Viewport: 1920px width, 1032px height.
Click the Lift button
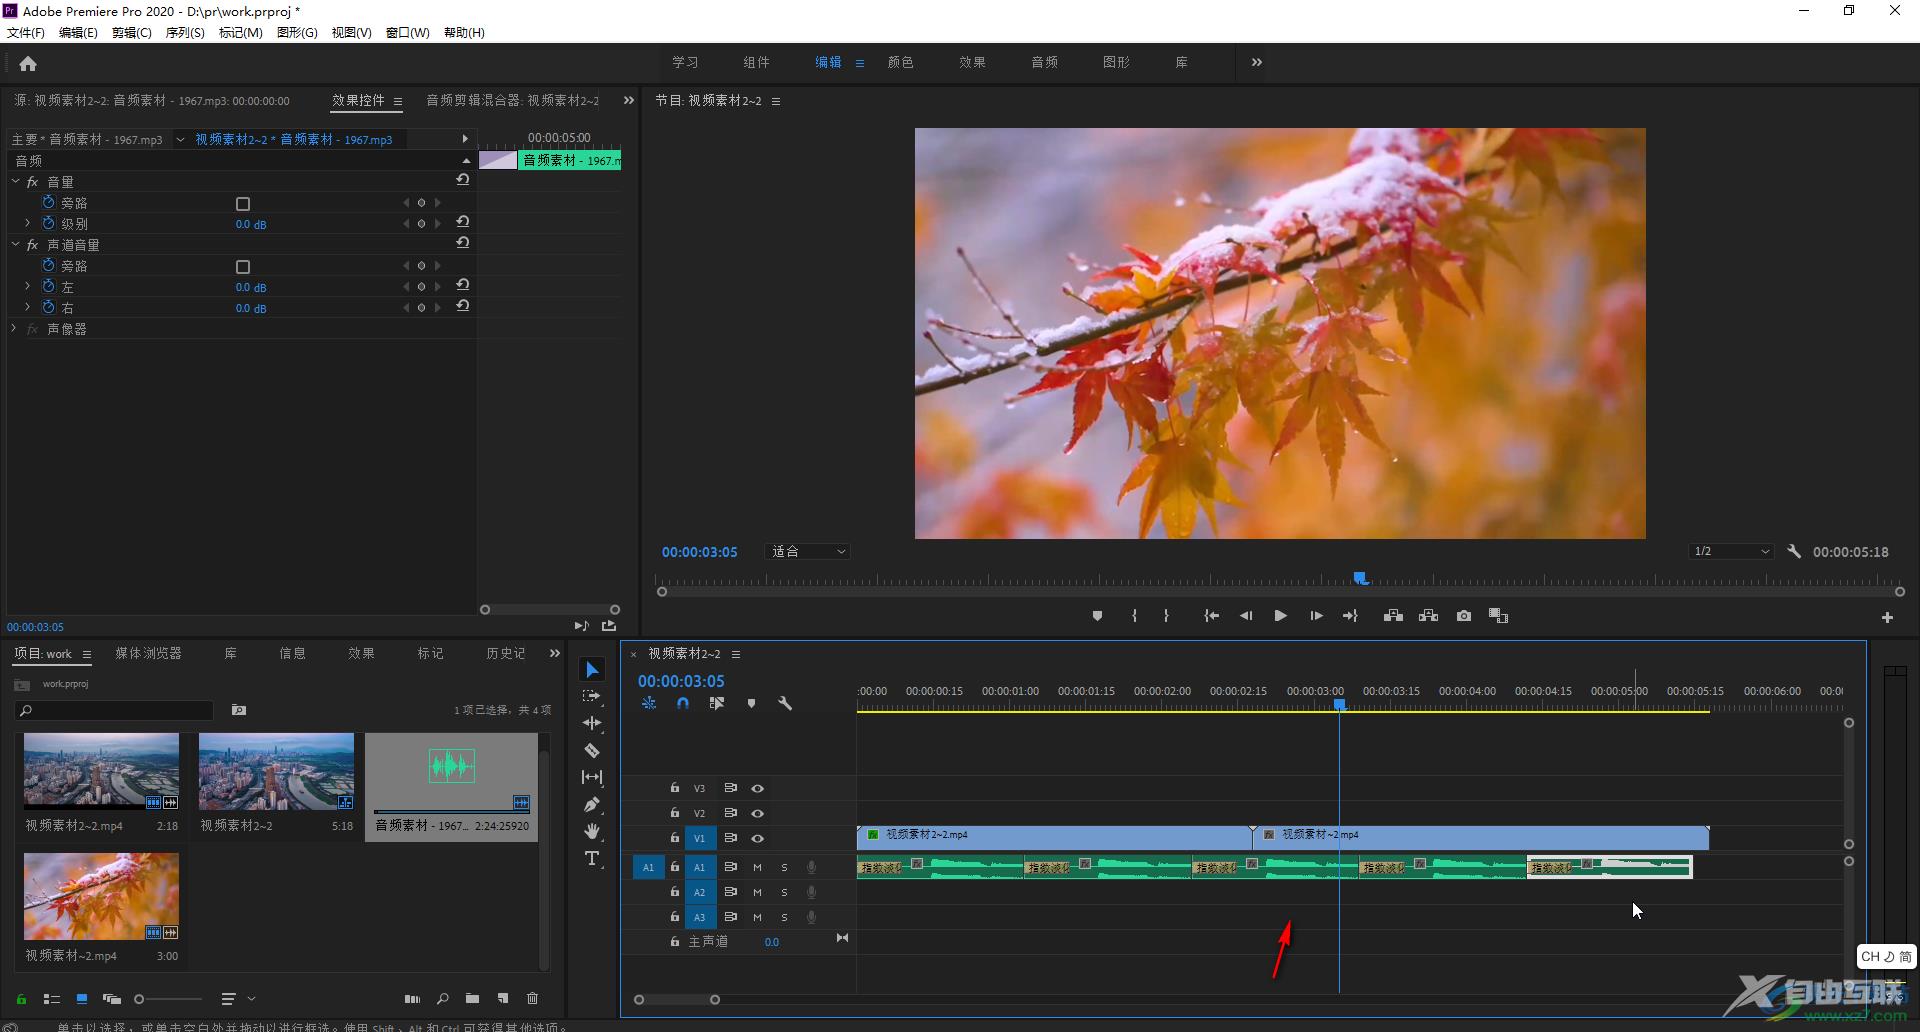point(1393,617)
